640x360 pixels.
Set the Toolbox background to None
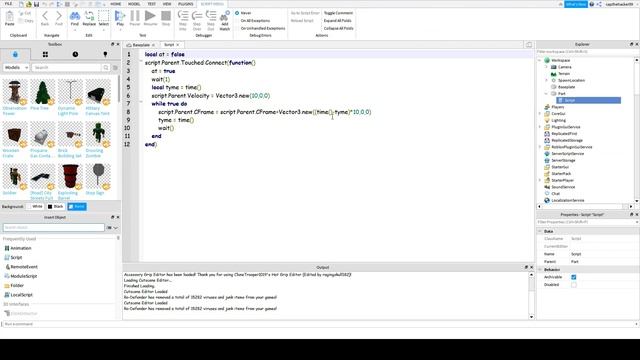coord(77,207)
